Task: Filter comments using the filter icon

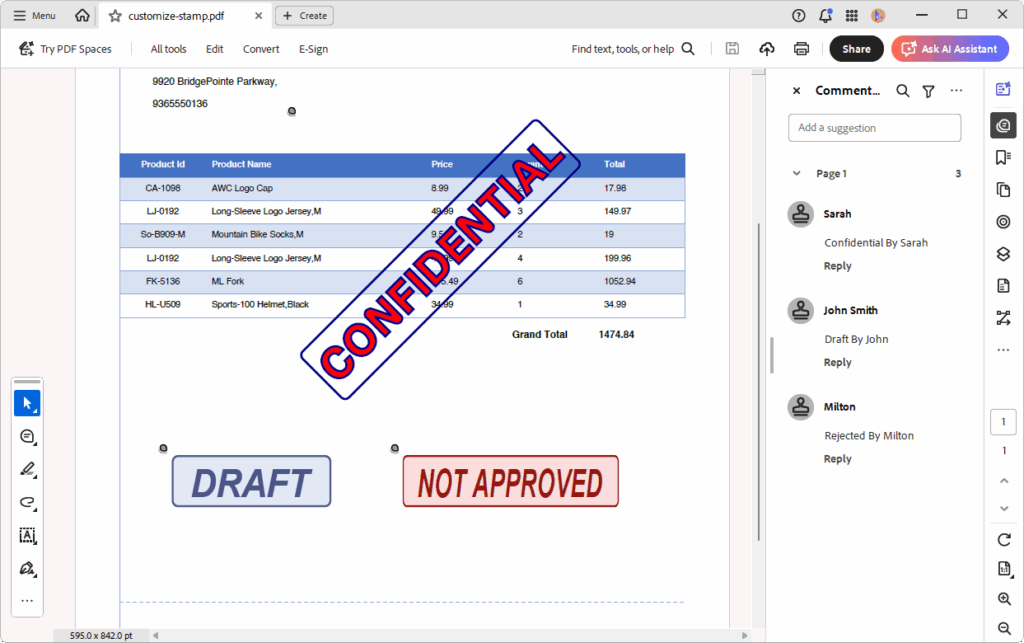Action: (x=926, y=90)
